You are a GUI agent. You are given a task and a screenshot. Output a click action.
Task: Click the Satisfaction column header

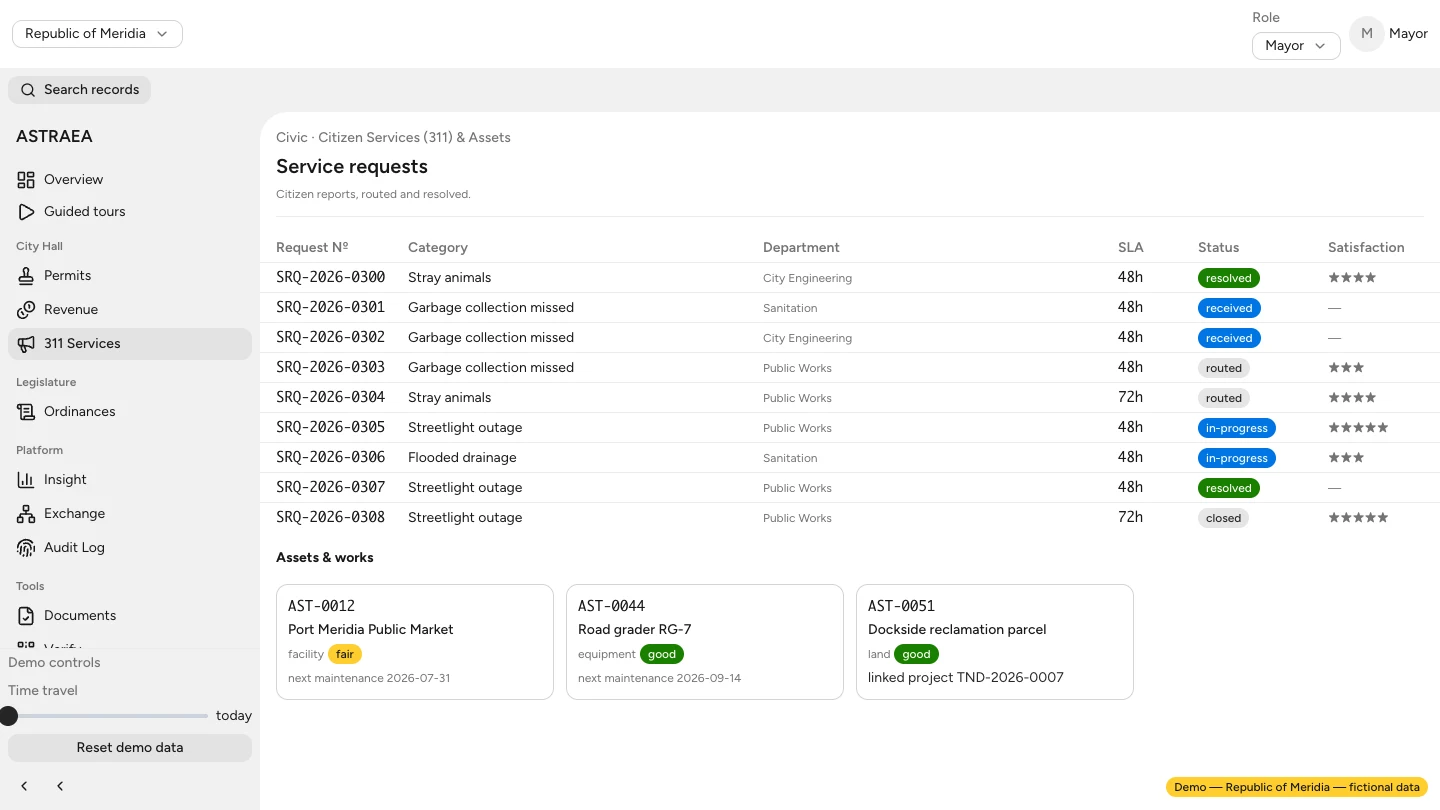[x=1366, y=247]
